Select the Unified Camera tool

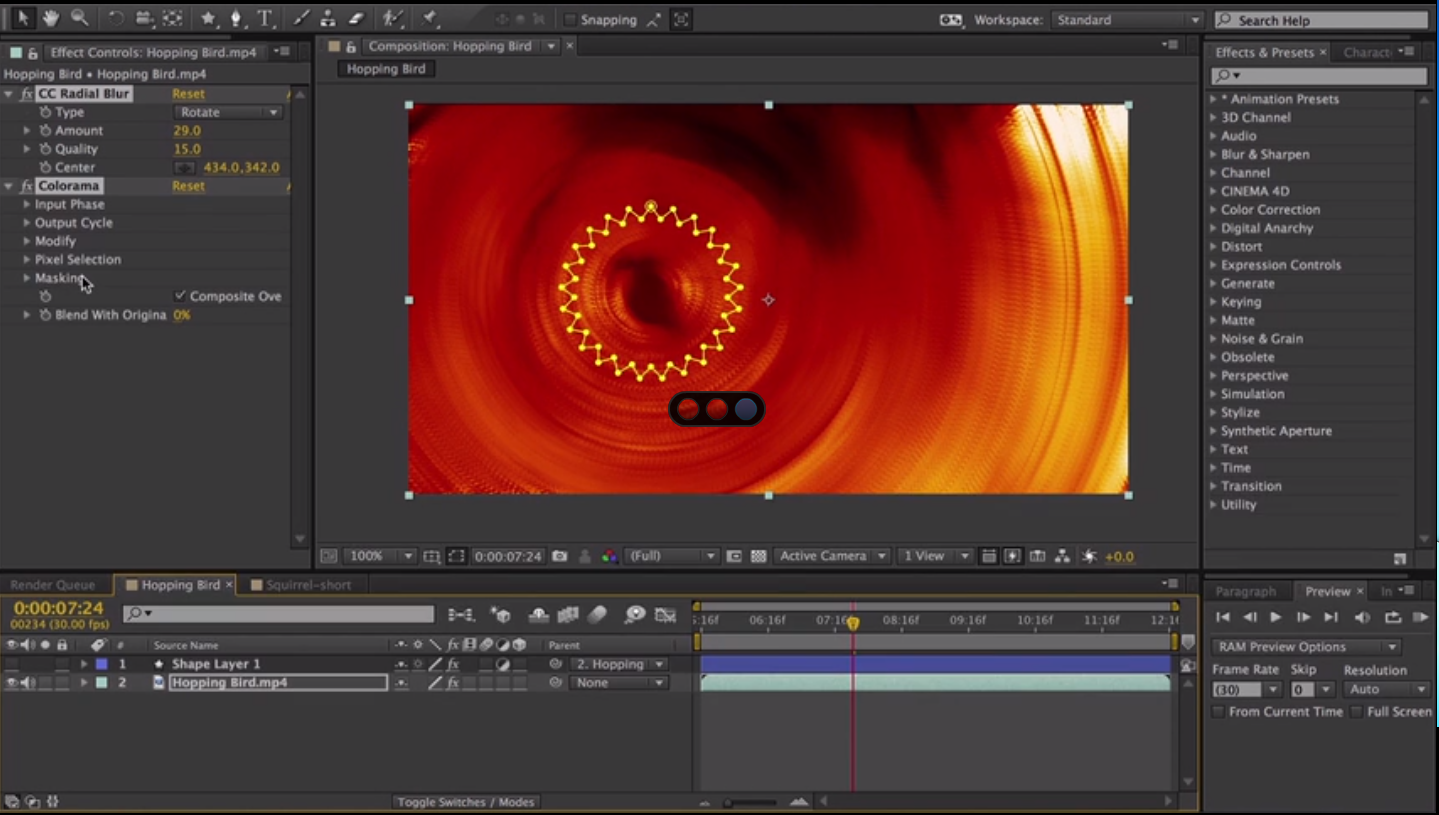144,18
